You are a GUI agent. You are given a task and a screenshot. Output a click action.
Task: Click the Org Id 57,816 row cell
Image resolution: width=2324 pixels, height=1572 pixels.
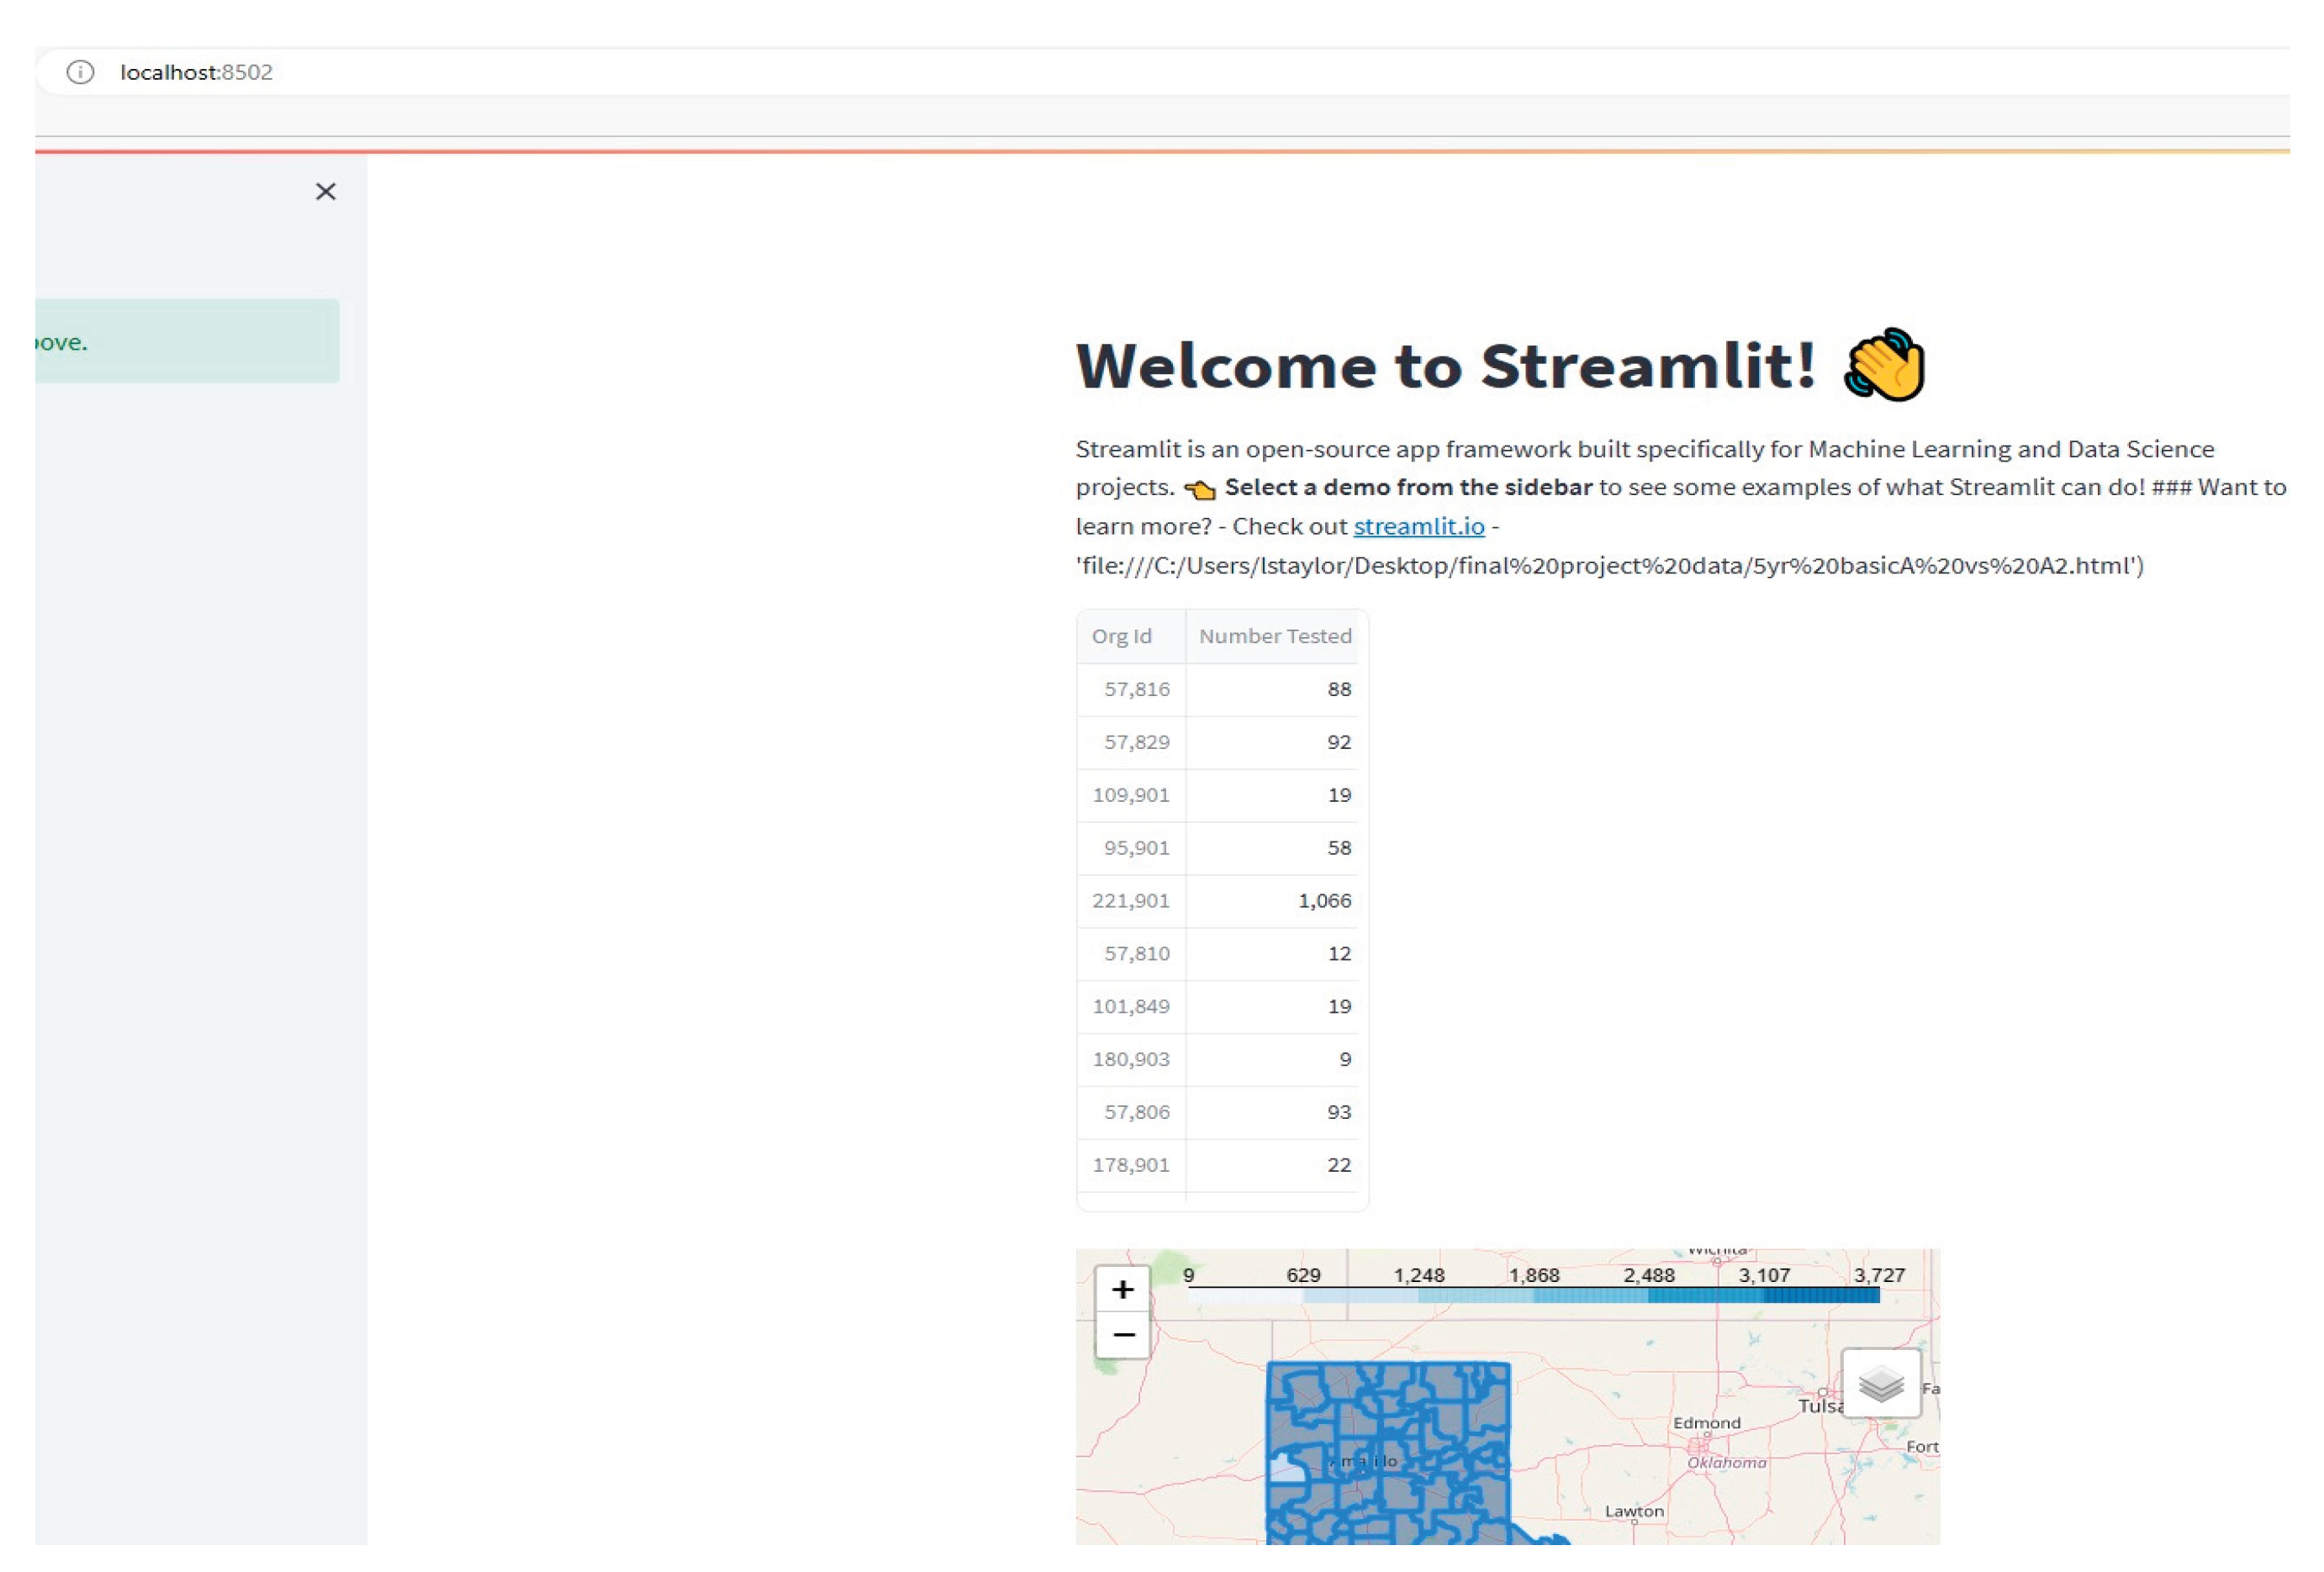point(1136,689)
